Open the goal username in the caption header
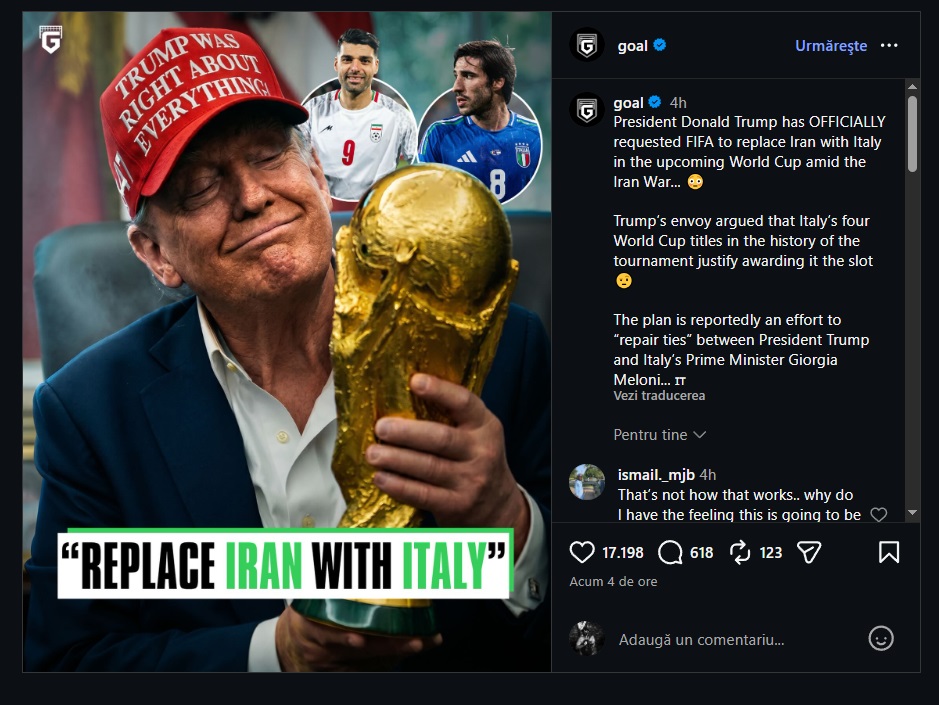The height and width of the screenshot is (705, 939). coord(629,101)
